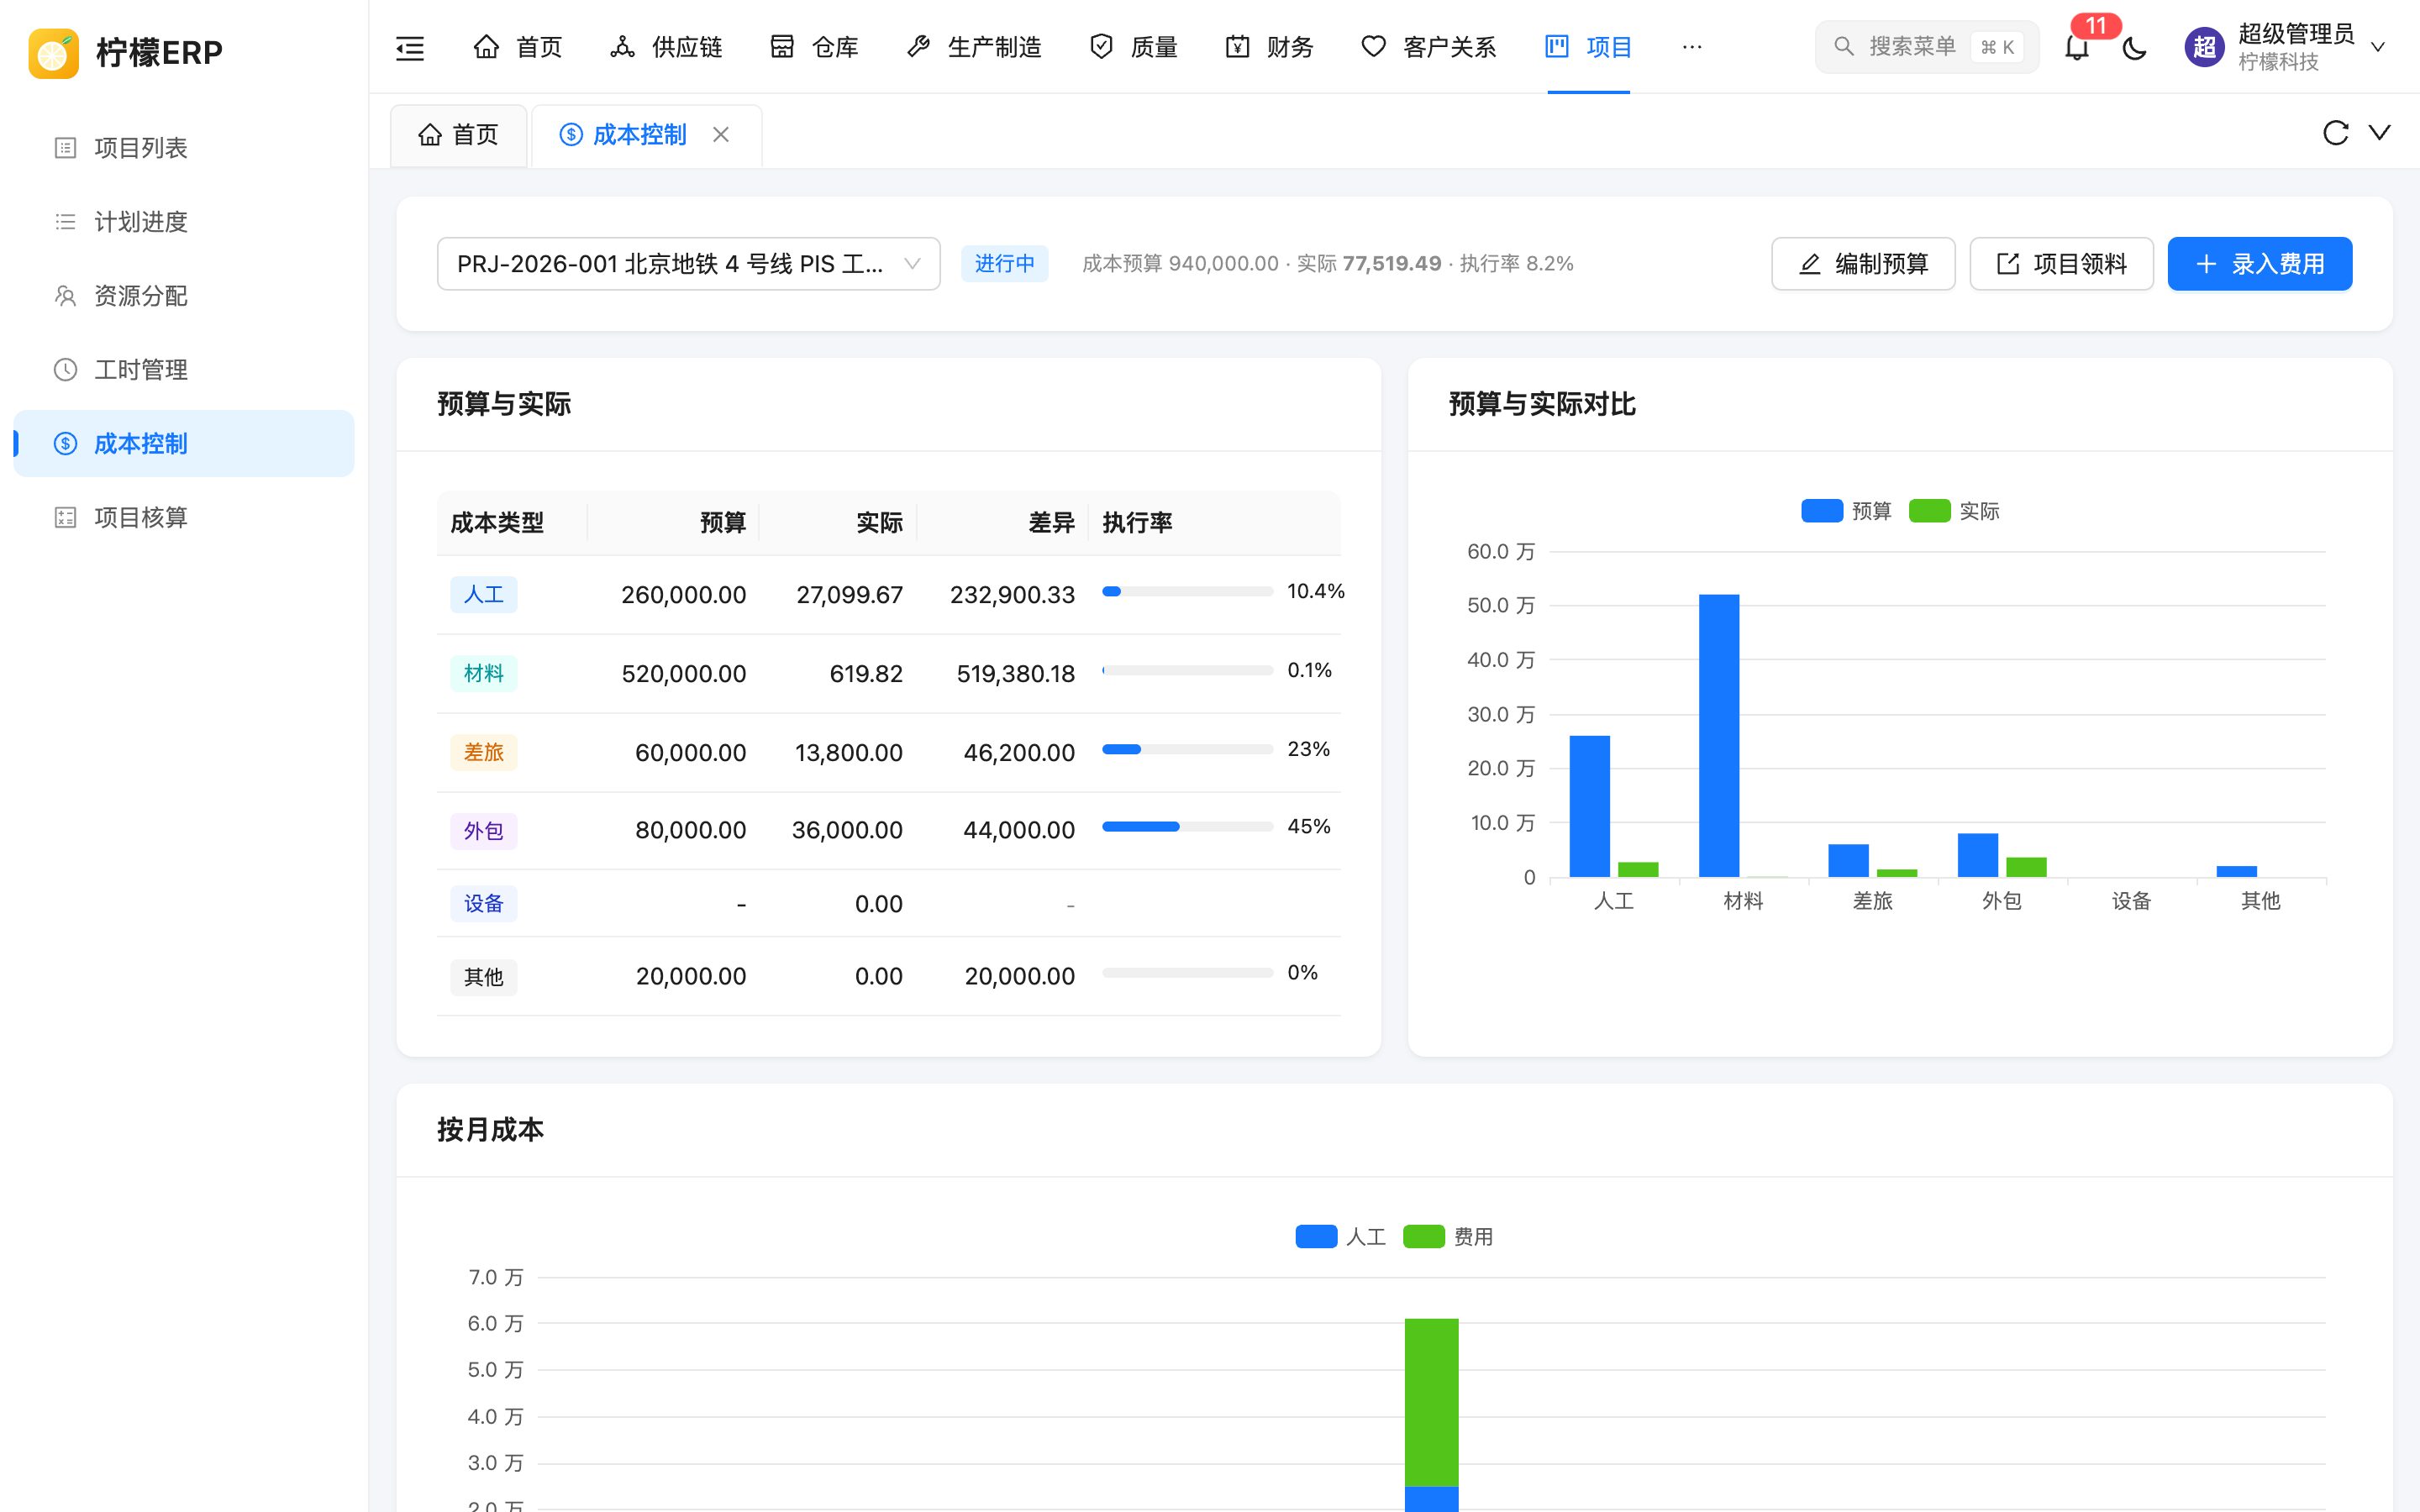Open the 财务 top menu
This screenshot has width=2420, height=1512.
[1269, 47]
